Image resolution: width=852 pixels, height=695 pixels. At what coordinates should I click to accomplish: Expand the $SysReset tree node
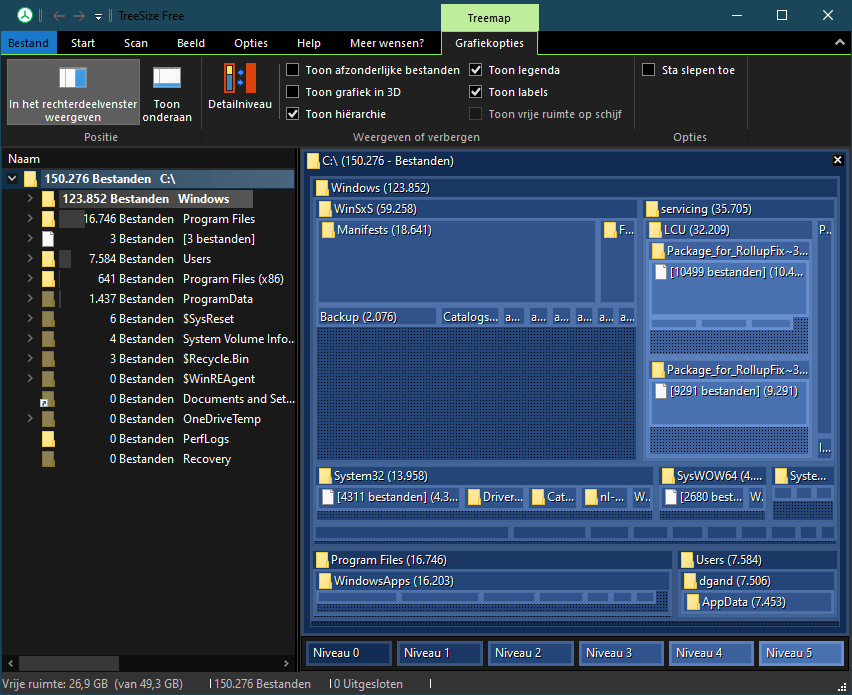30,318
